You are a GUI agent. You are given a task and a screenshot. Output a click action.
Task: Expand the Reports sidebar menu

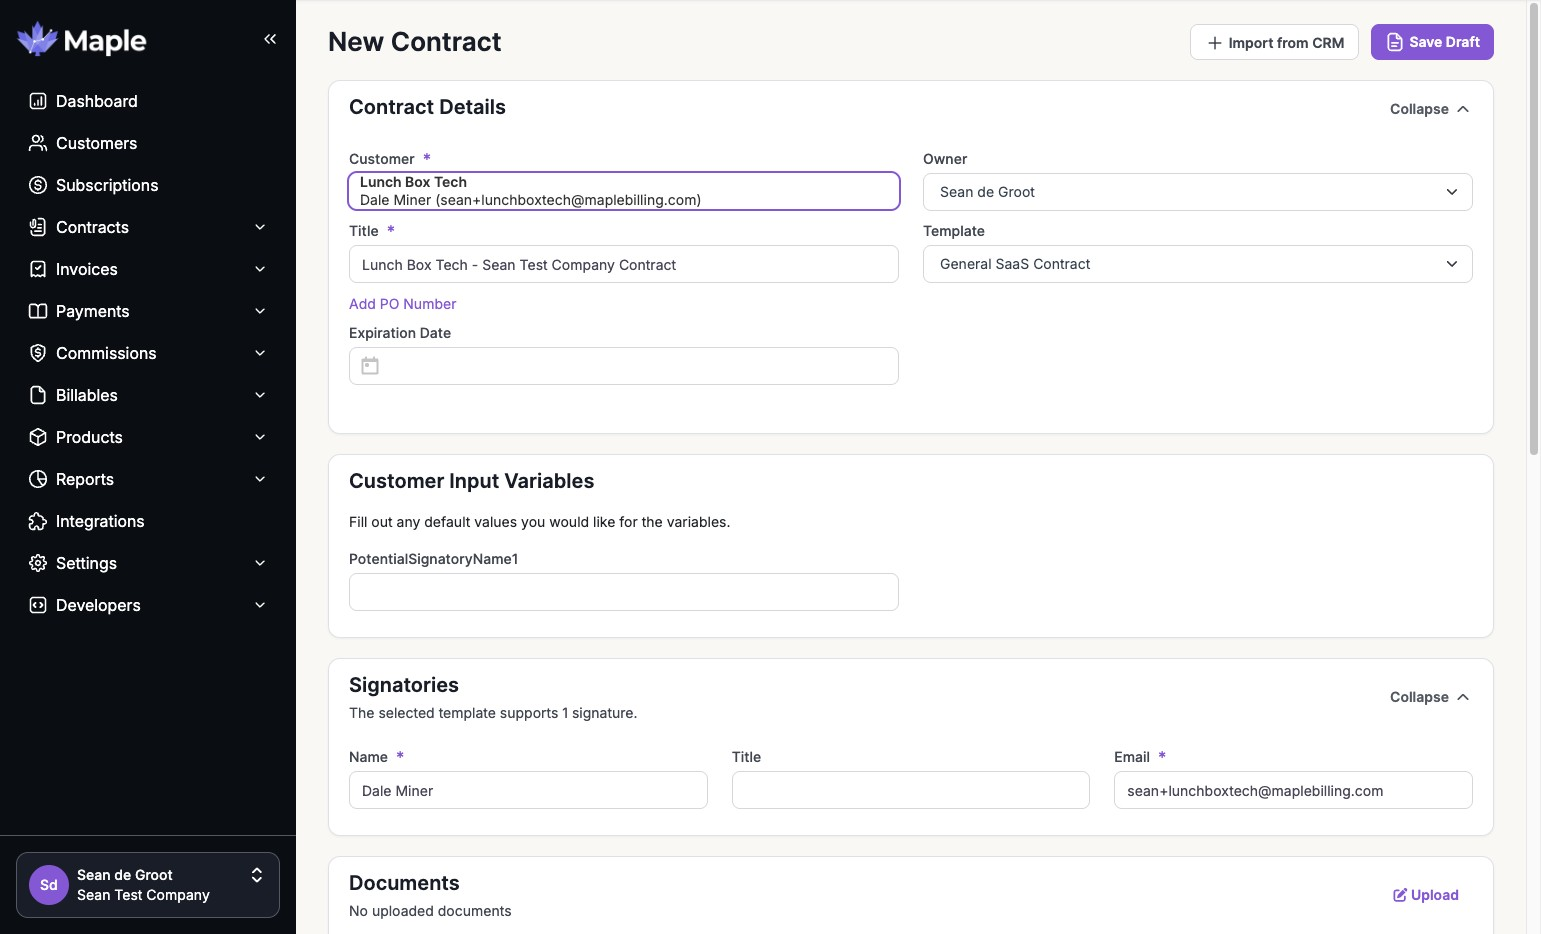pyautogui.click(x=260, y=479)
